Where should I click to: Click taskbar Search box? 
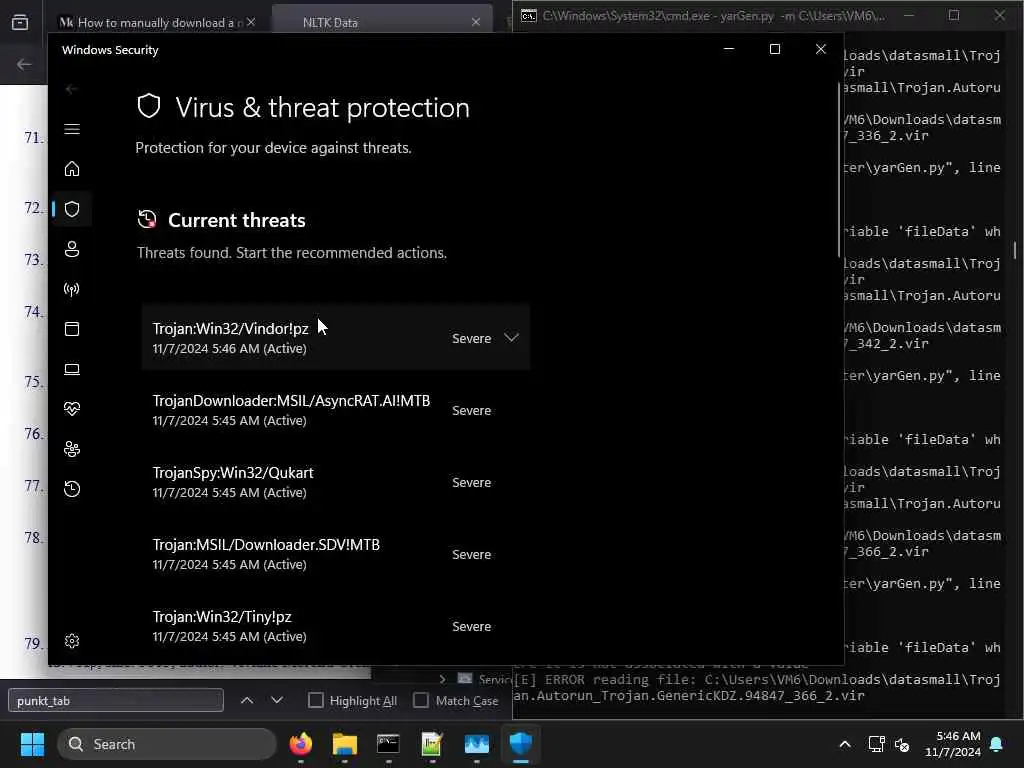167,744
